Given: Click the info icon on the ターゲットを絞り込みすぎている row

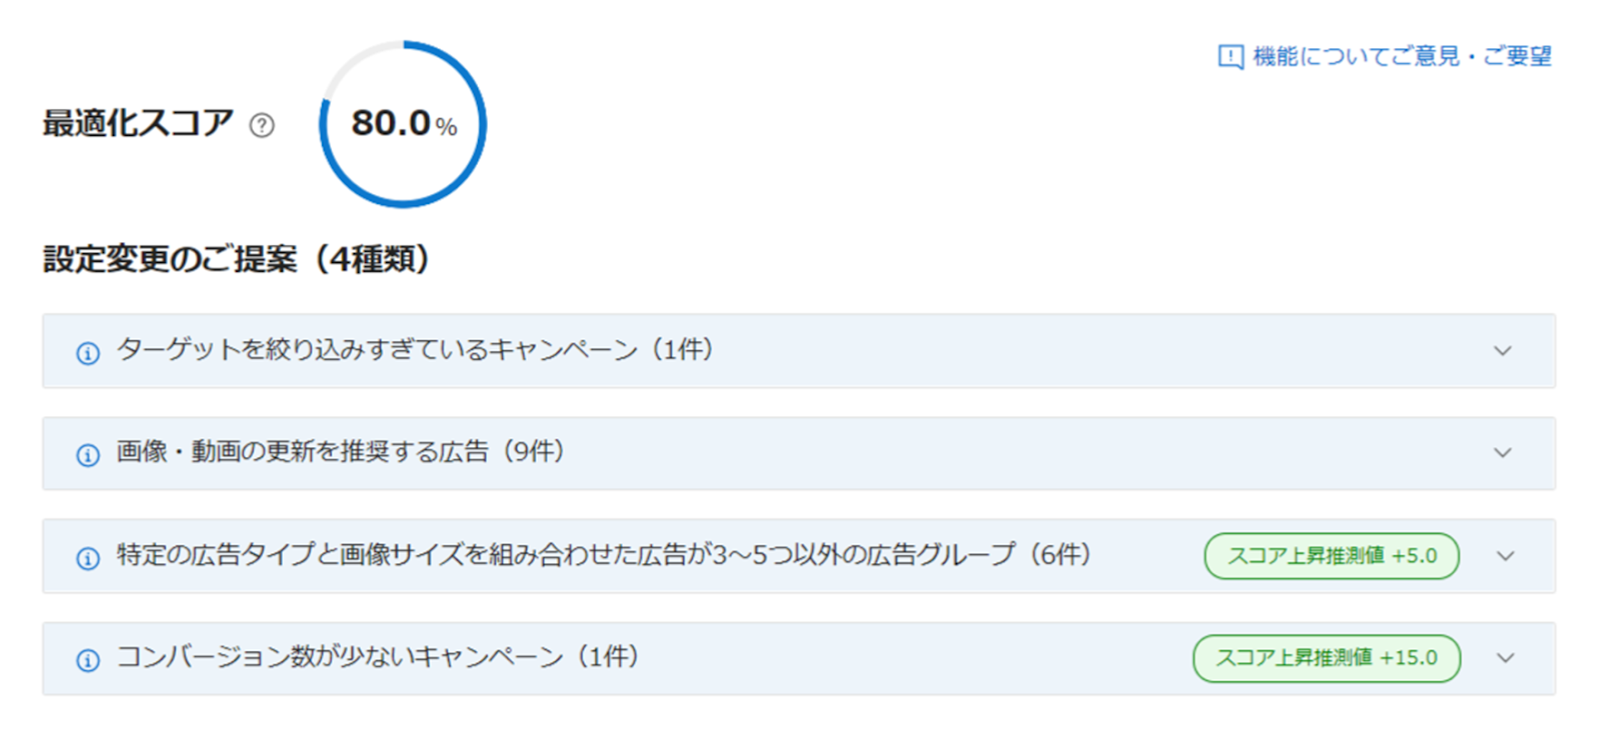Looking at the screenshot, I should pyautogui.click(x=88, y=353).
